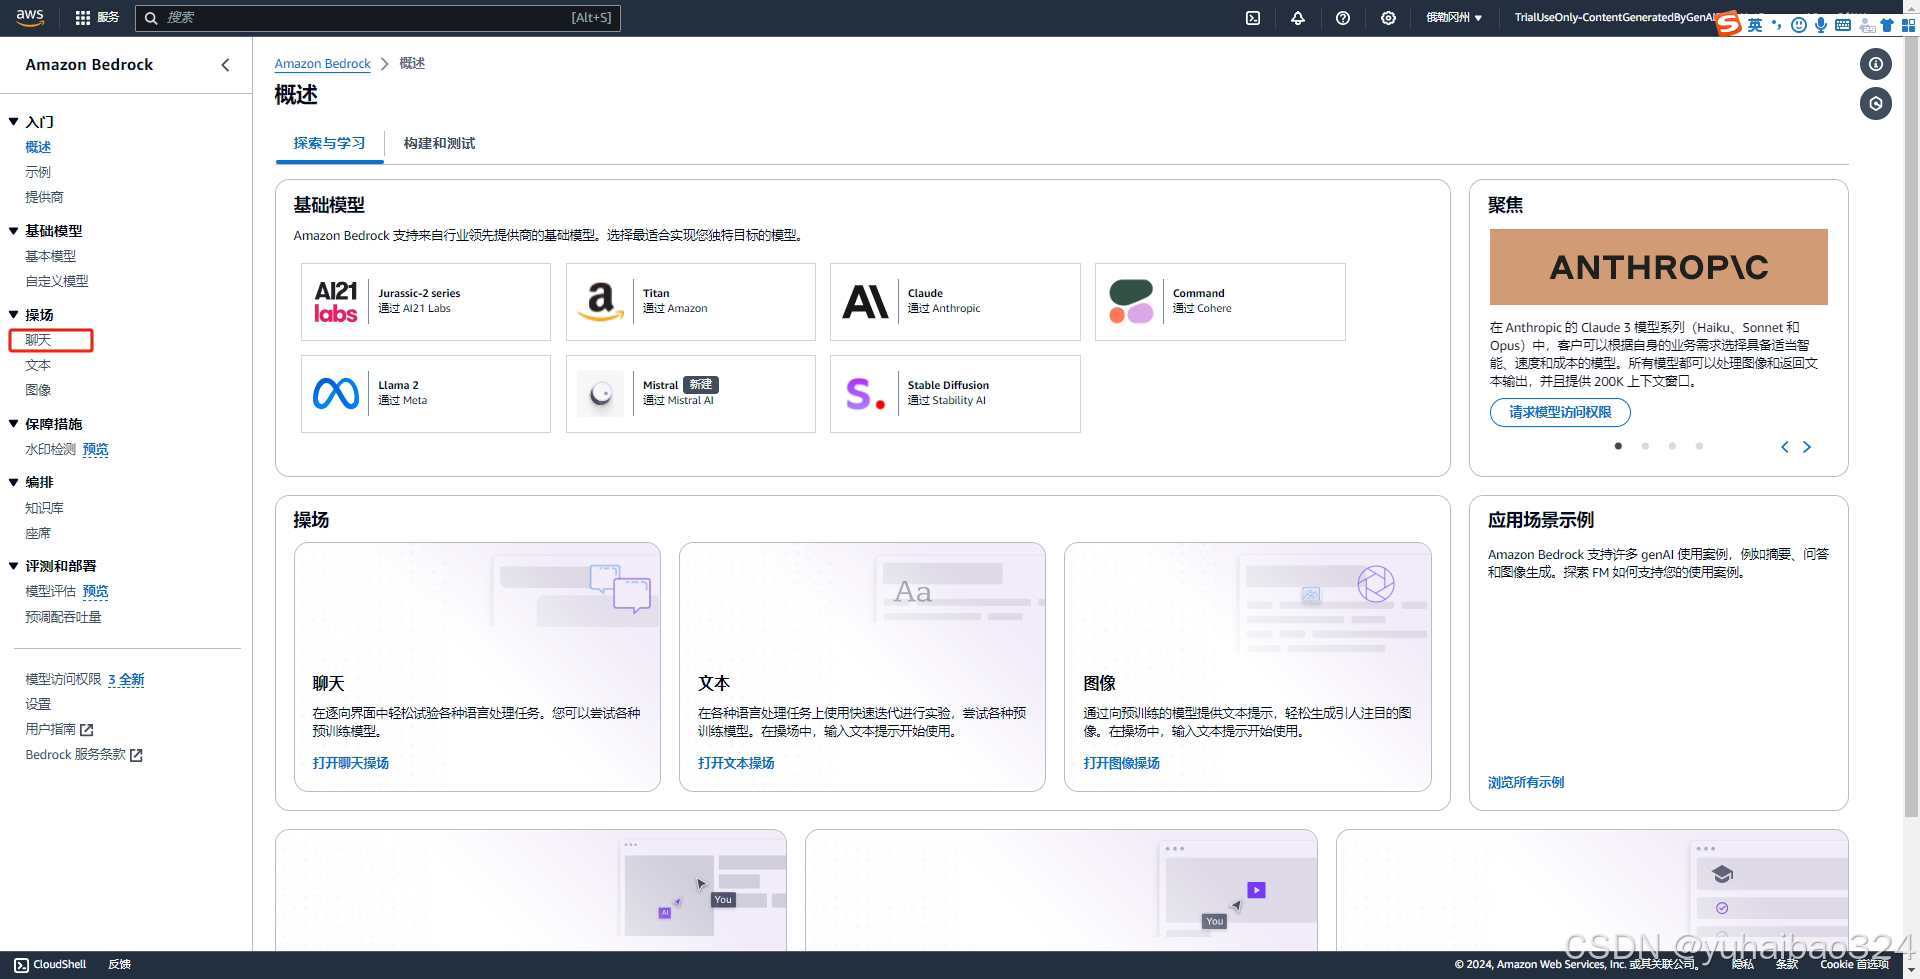Collapse the 基础模型 sidebar section
1920x979 pixels.
(14, 231)
